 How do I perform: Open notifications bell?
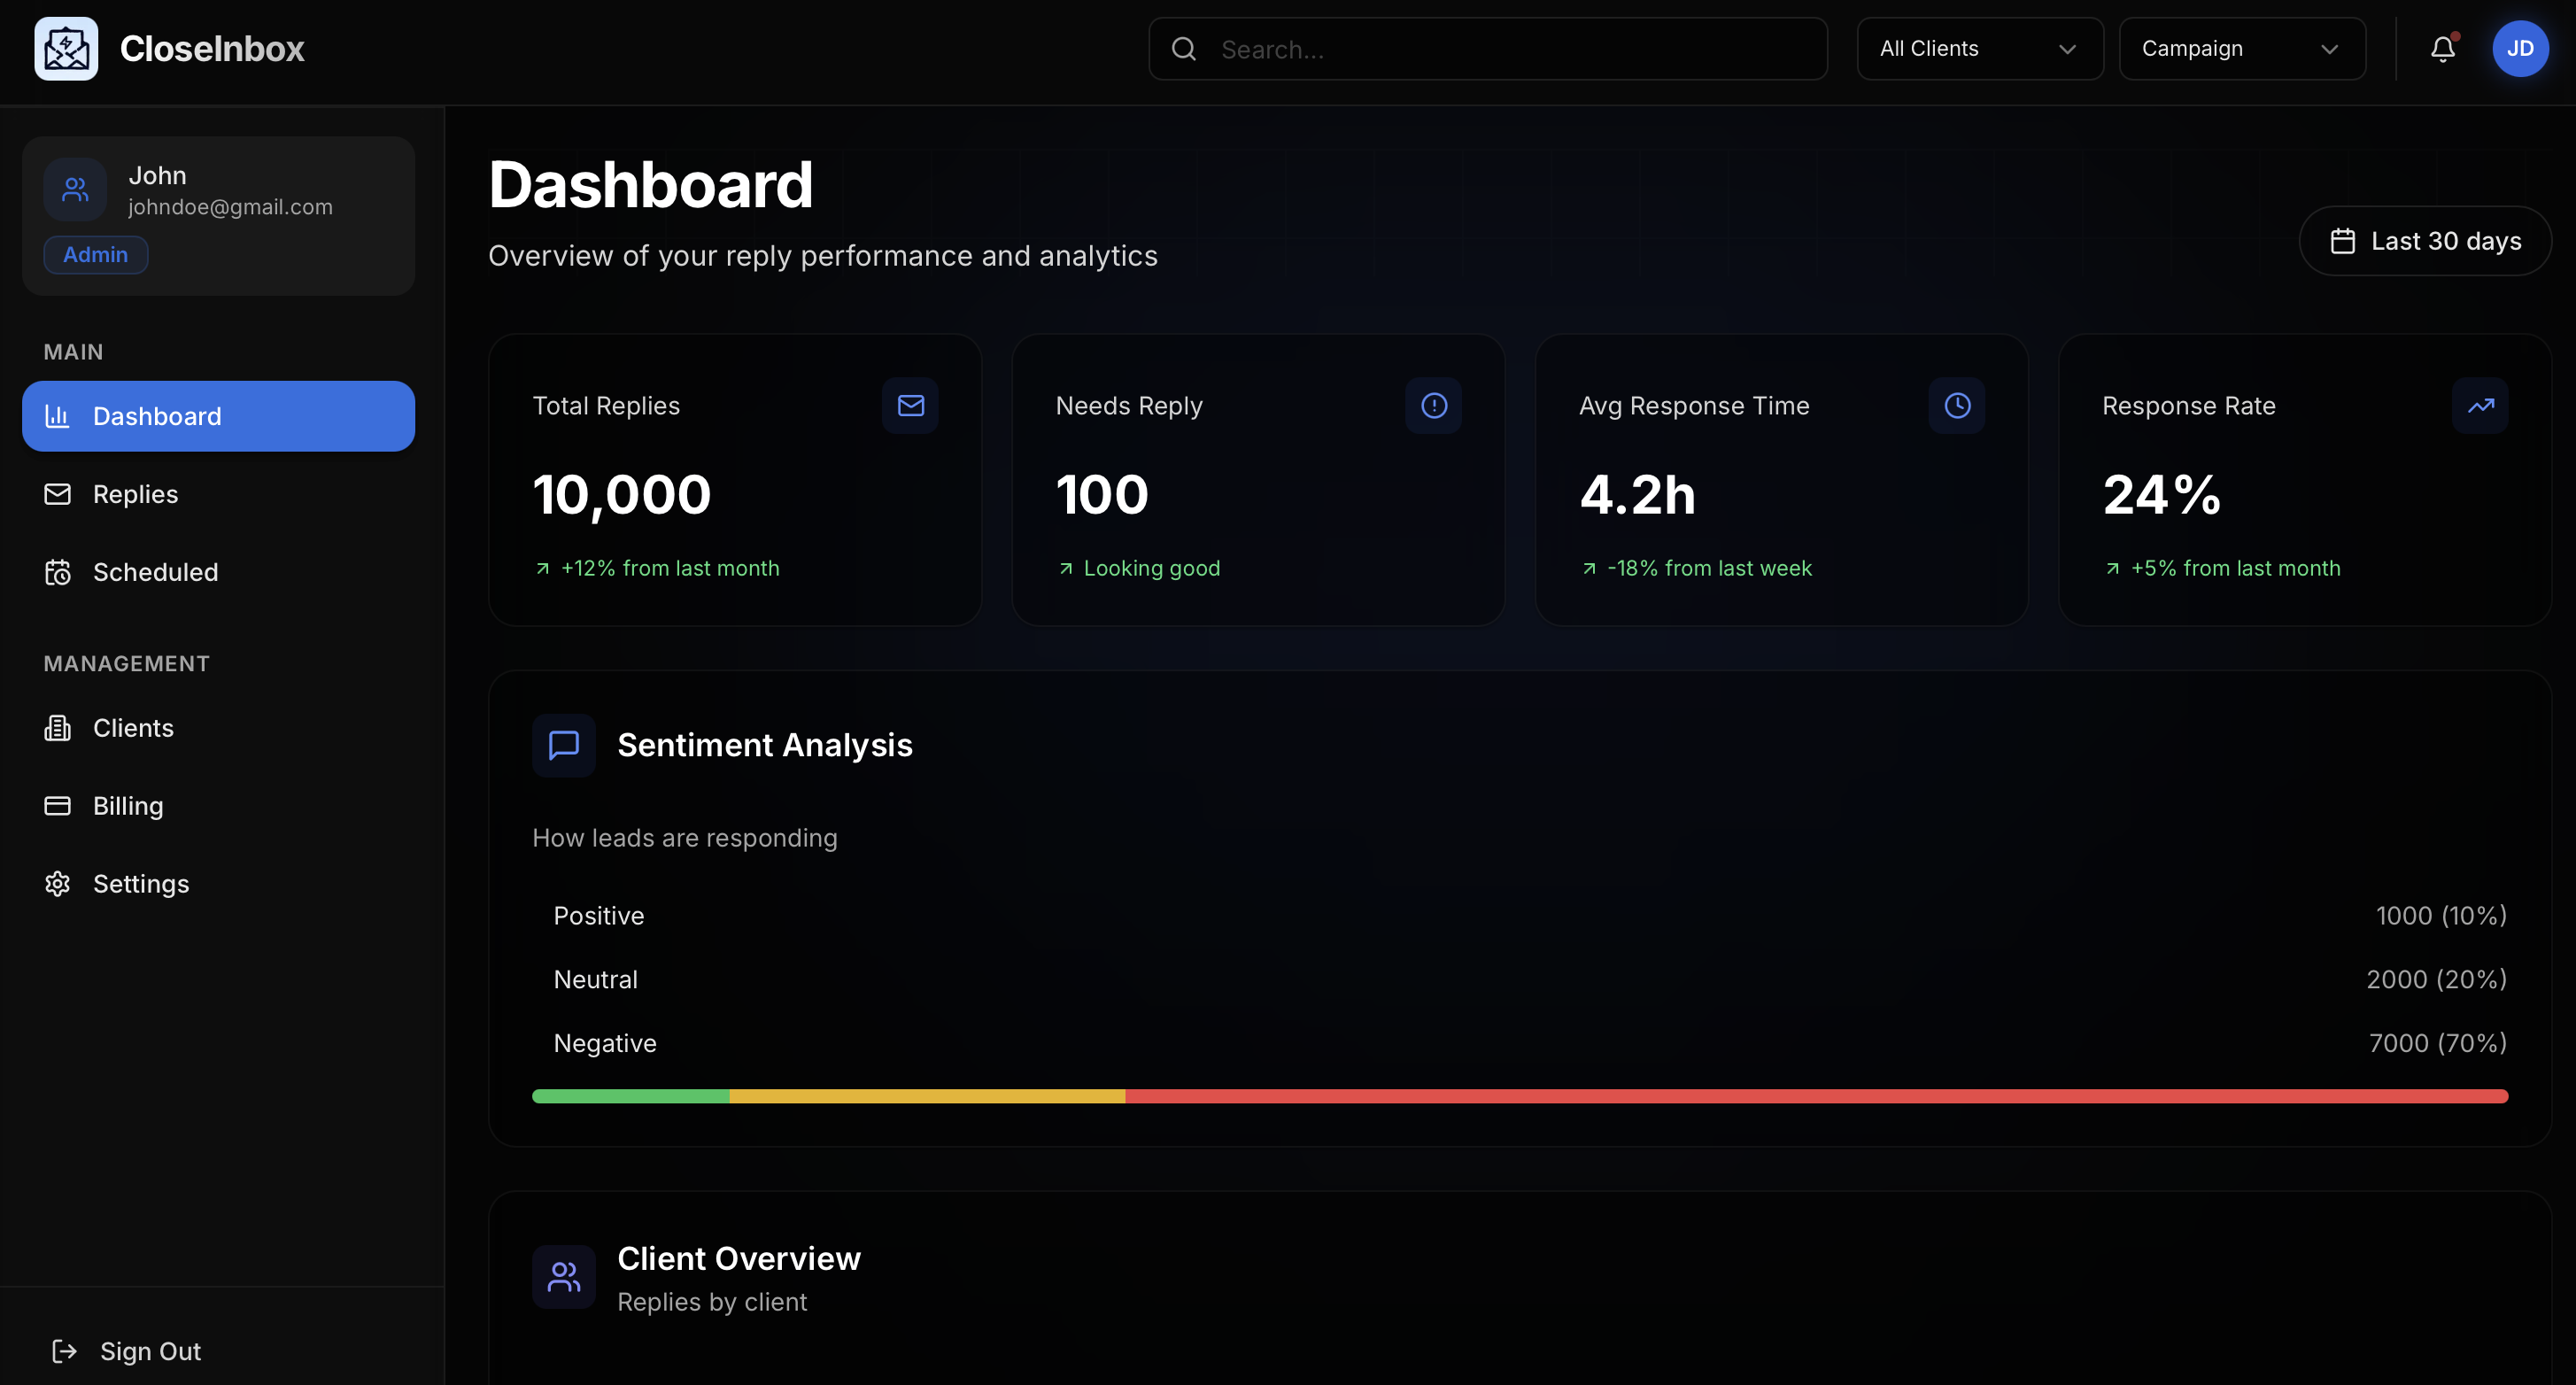pos(2443,49)
